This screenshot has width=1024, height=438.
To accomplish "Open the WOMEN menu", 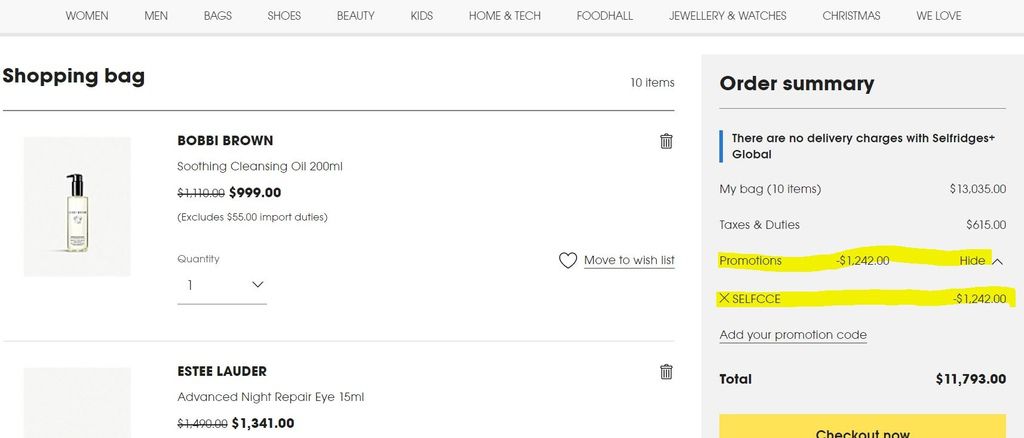I will tap(87, 16).
